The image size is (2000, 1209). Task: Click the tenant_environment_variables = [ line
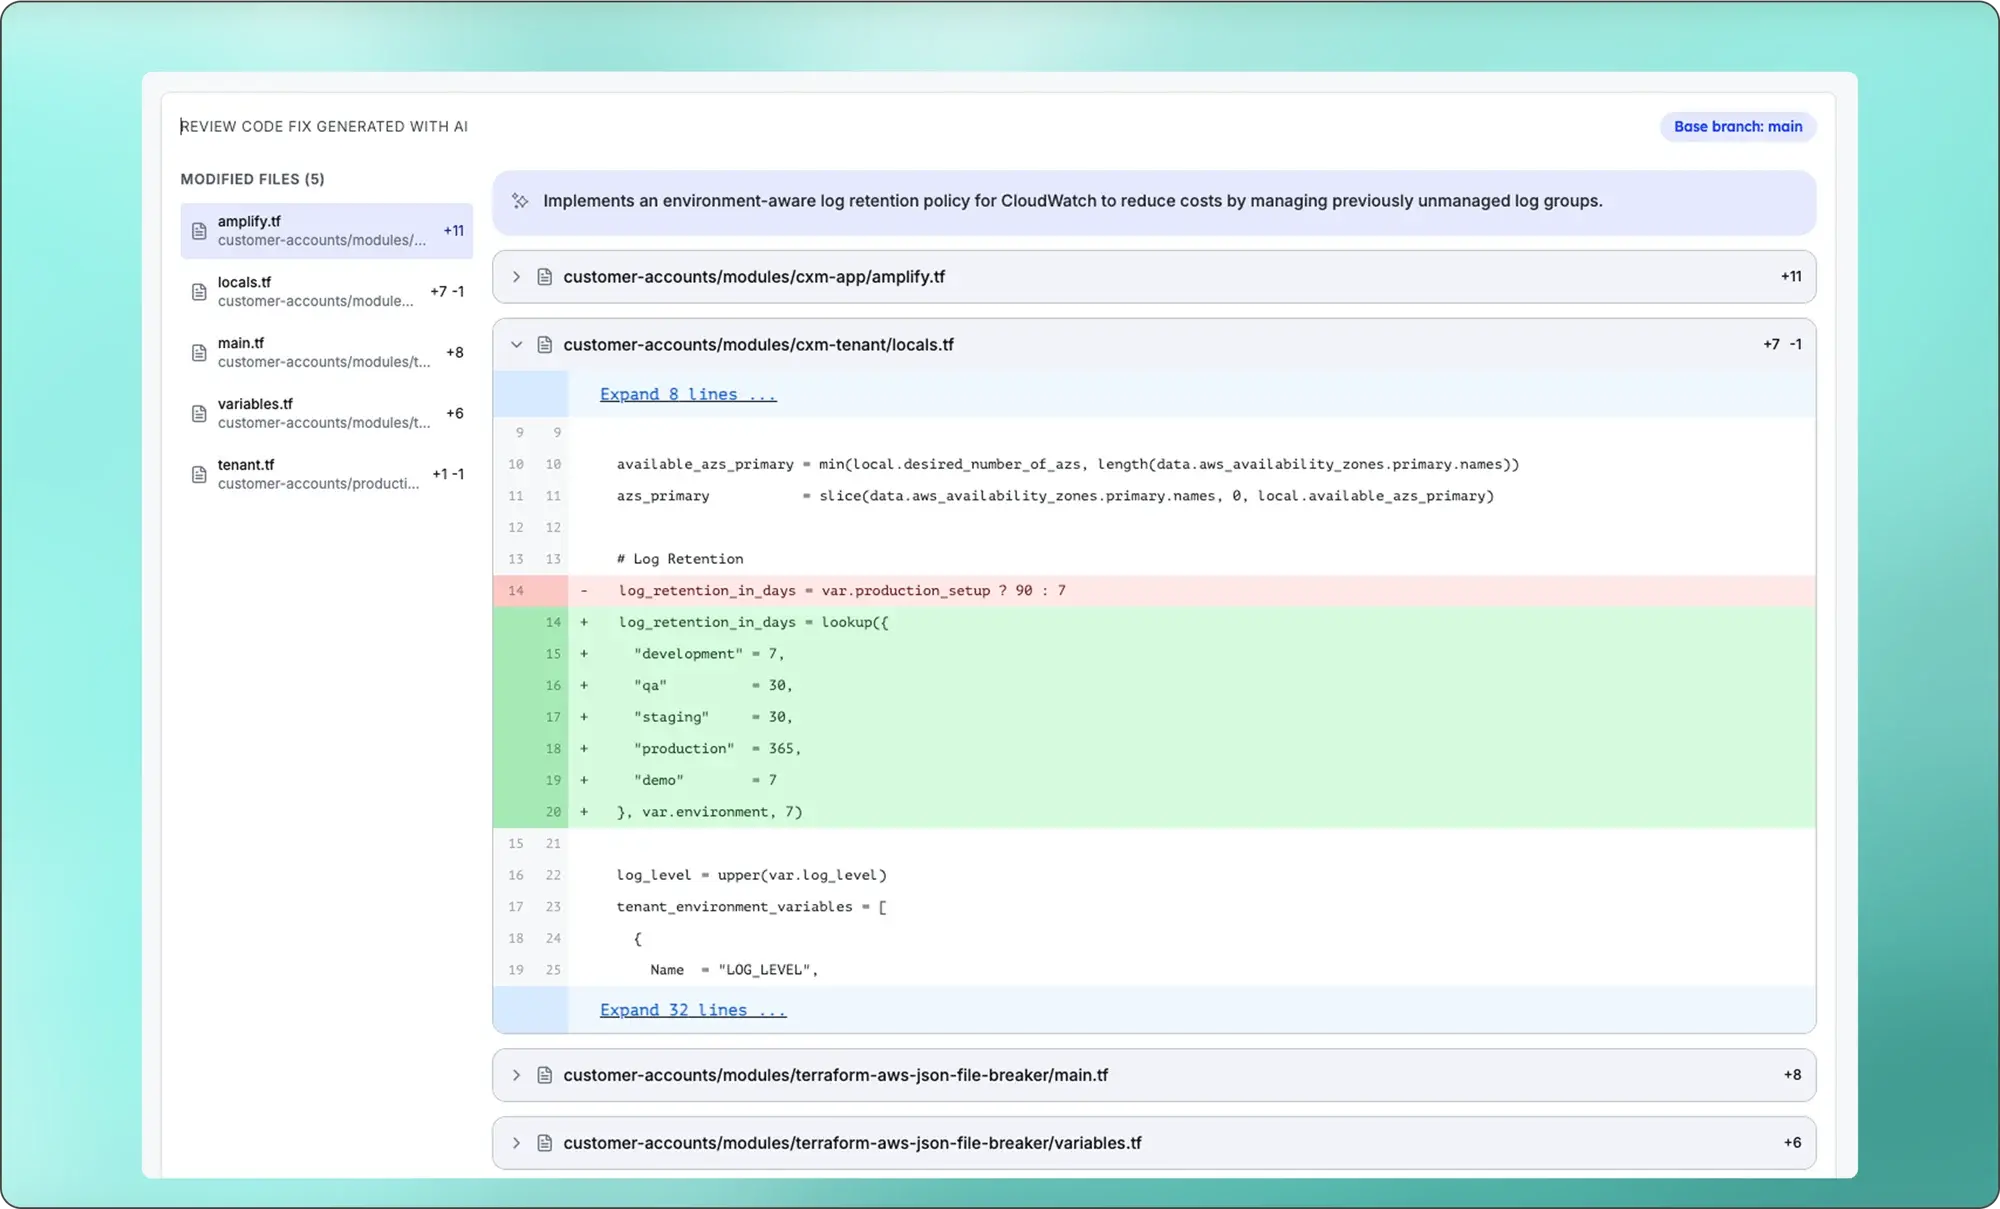1154,908
